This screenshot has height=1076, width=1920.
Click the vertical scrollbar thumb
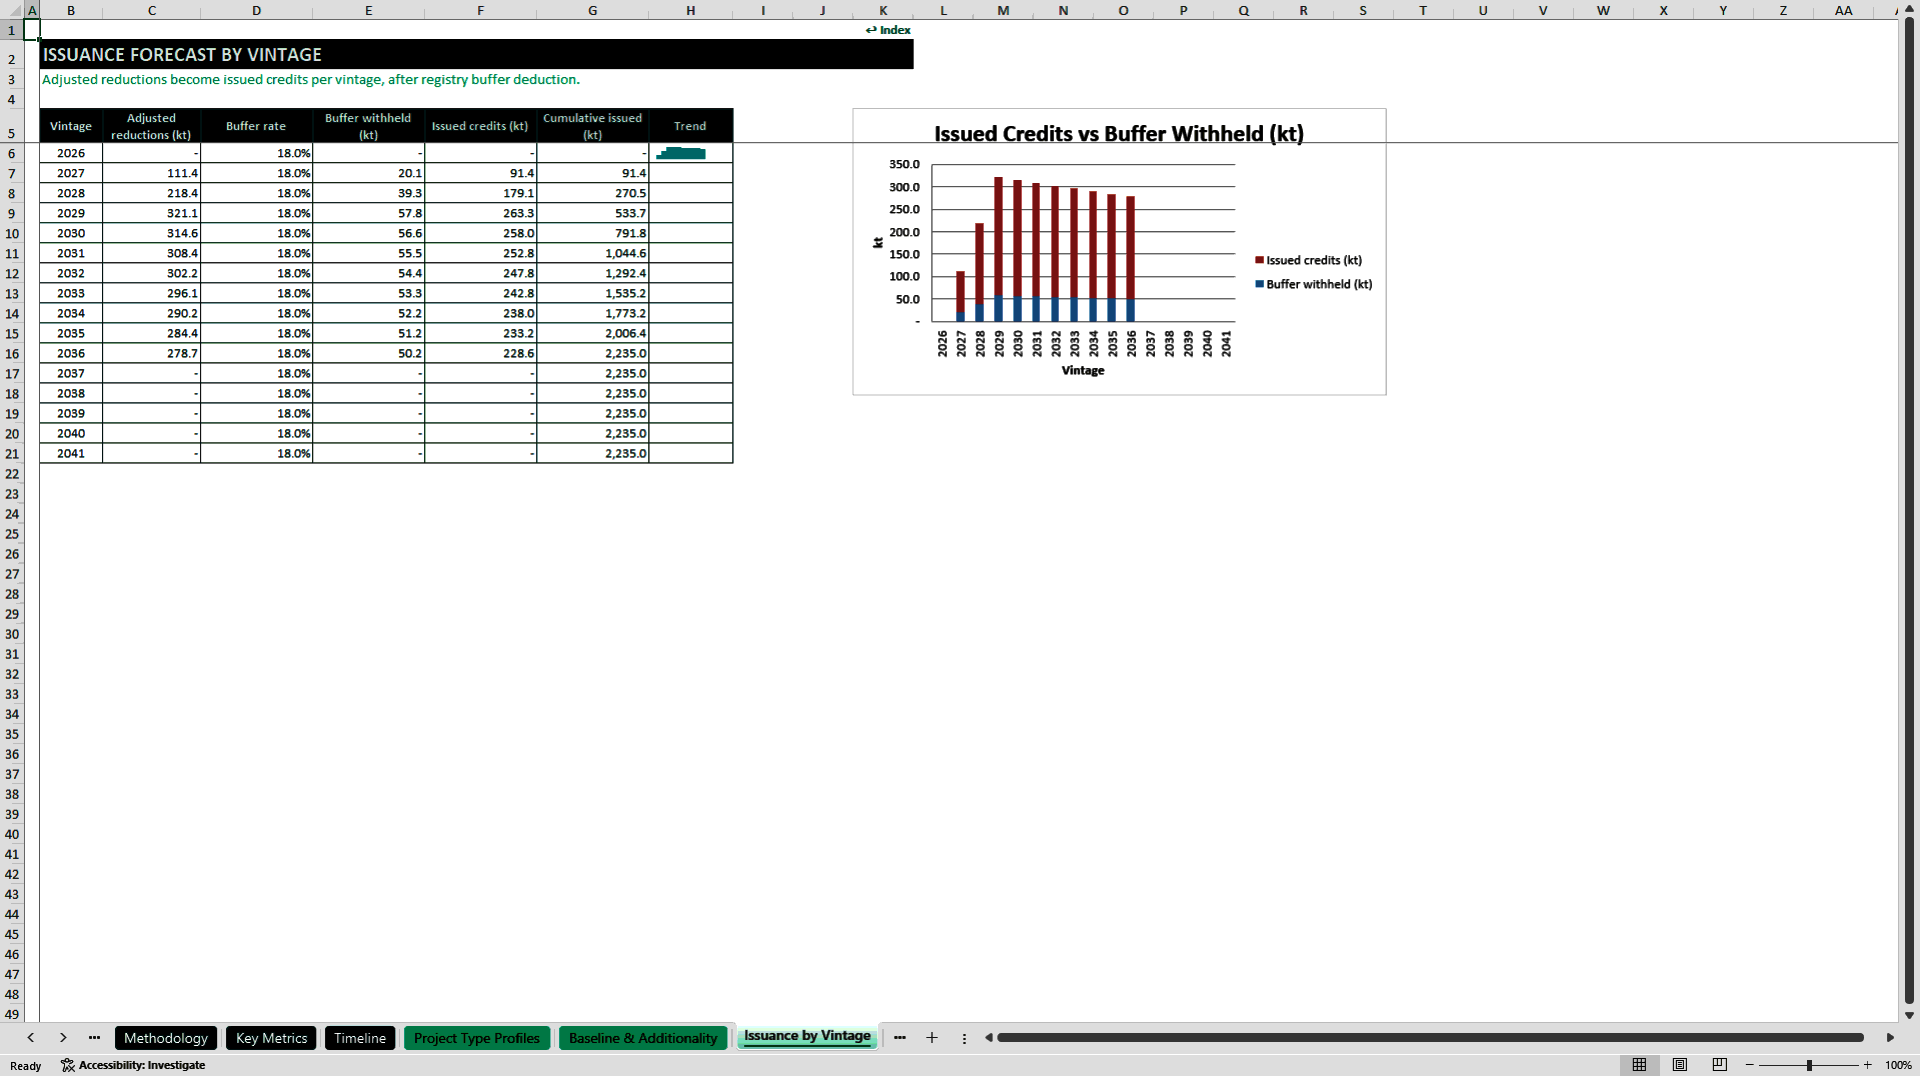1909,510
